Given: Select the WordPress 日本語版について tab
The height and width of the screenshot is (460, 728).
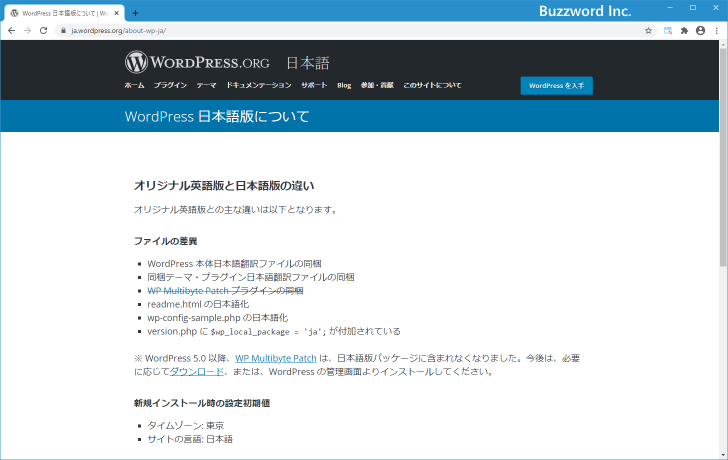Looking at the screenshot, I should click(65, 13).
